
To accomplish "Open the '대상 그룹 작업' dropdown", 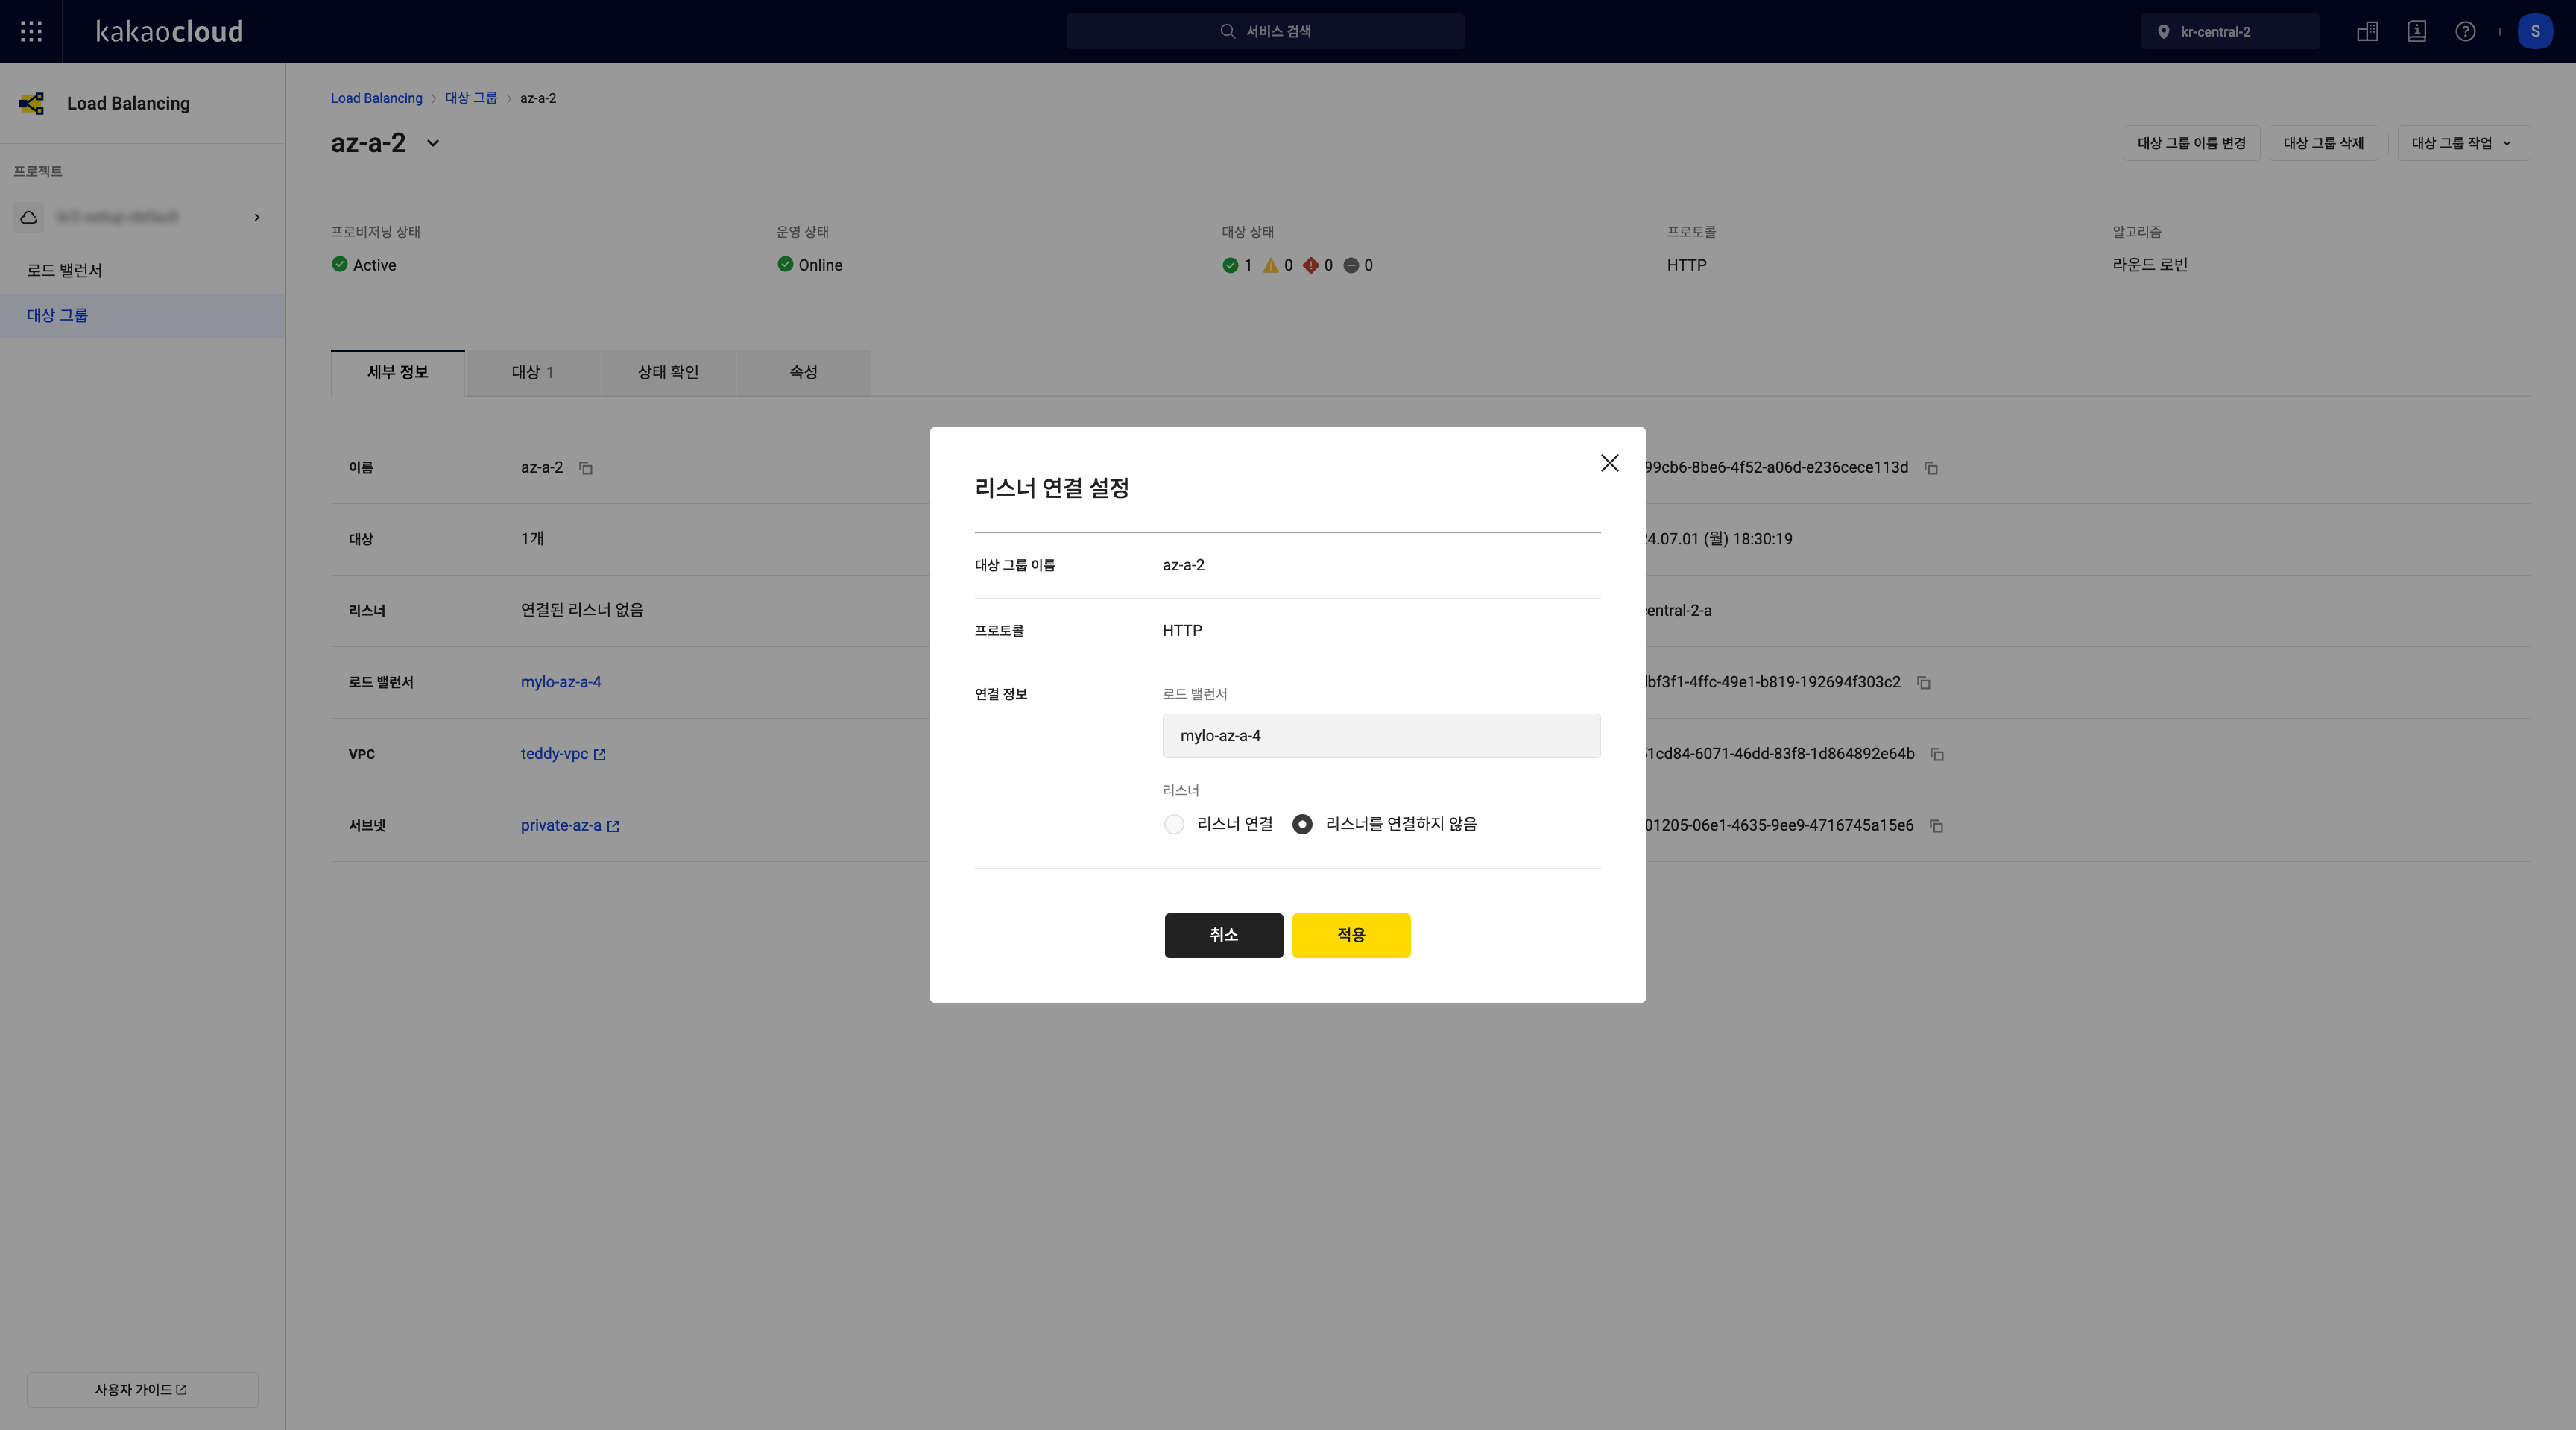I will tap(2463, 143).
